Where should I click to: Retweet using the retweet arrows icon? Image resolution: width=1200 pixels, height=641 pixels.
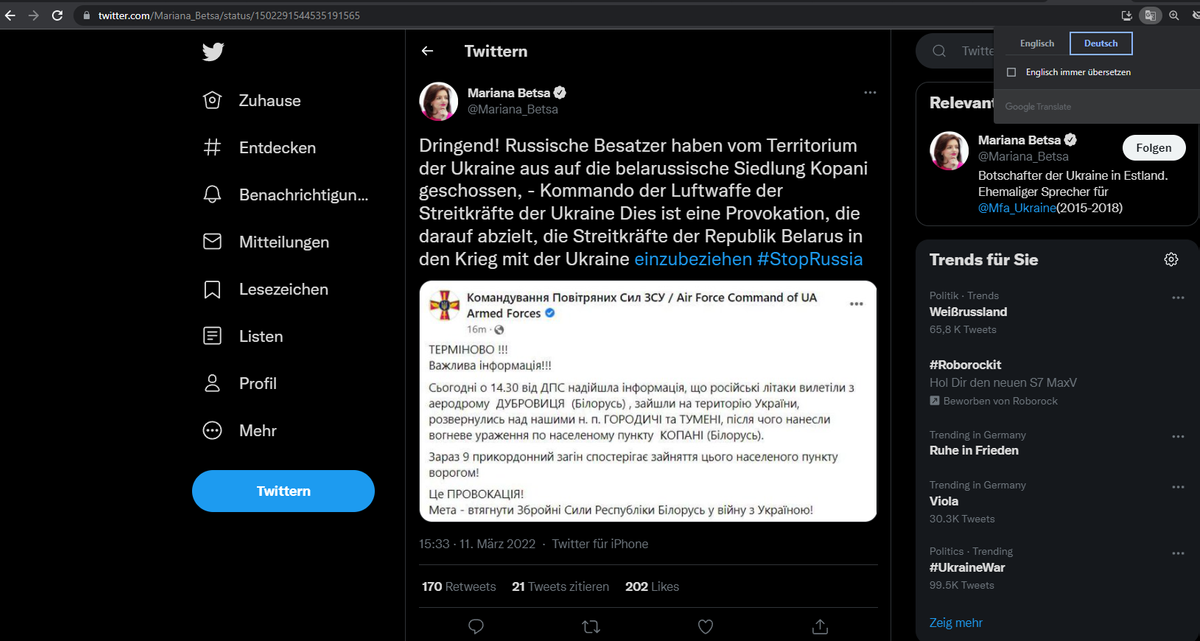tap(591, 627)
